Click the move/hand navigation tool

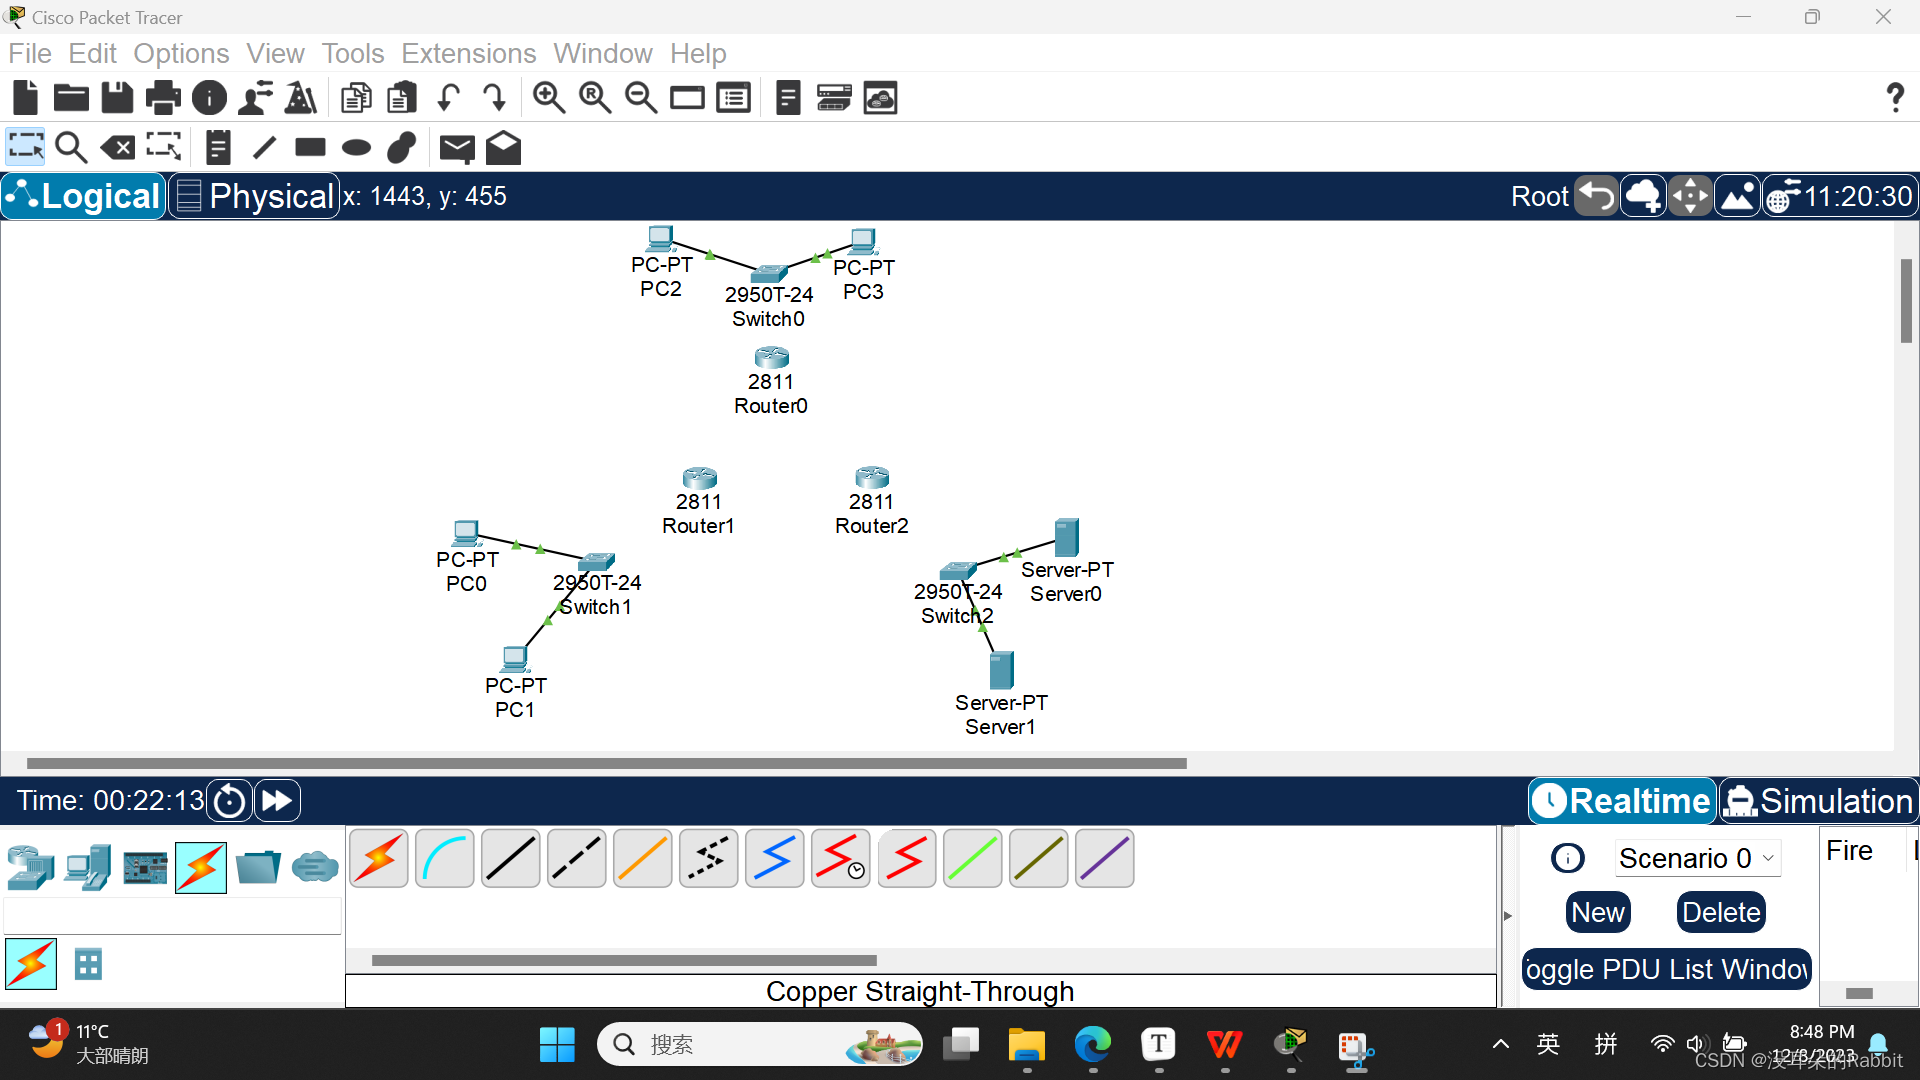pyautogui.click(x=1691, y=196)
